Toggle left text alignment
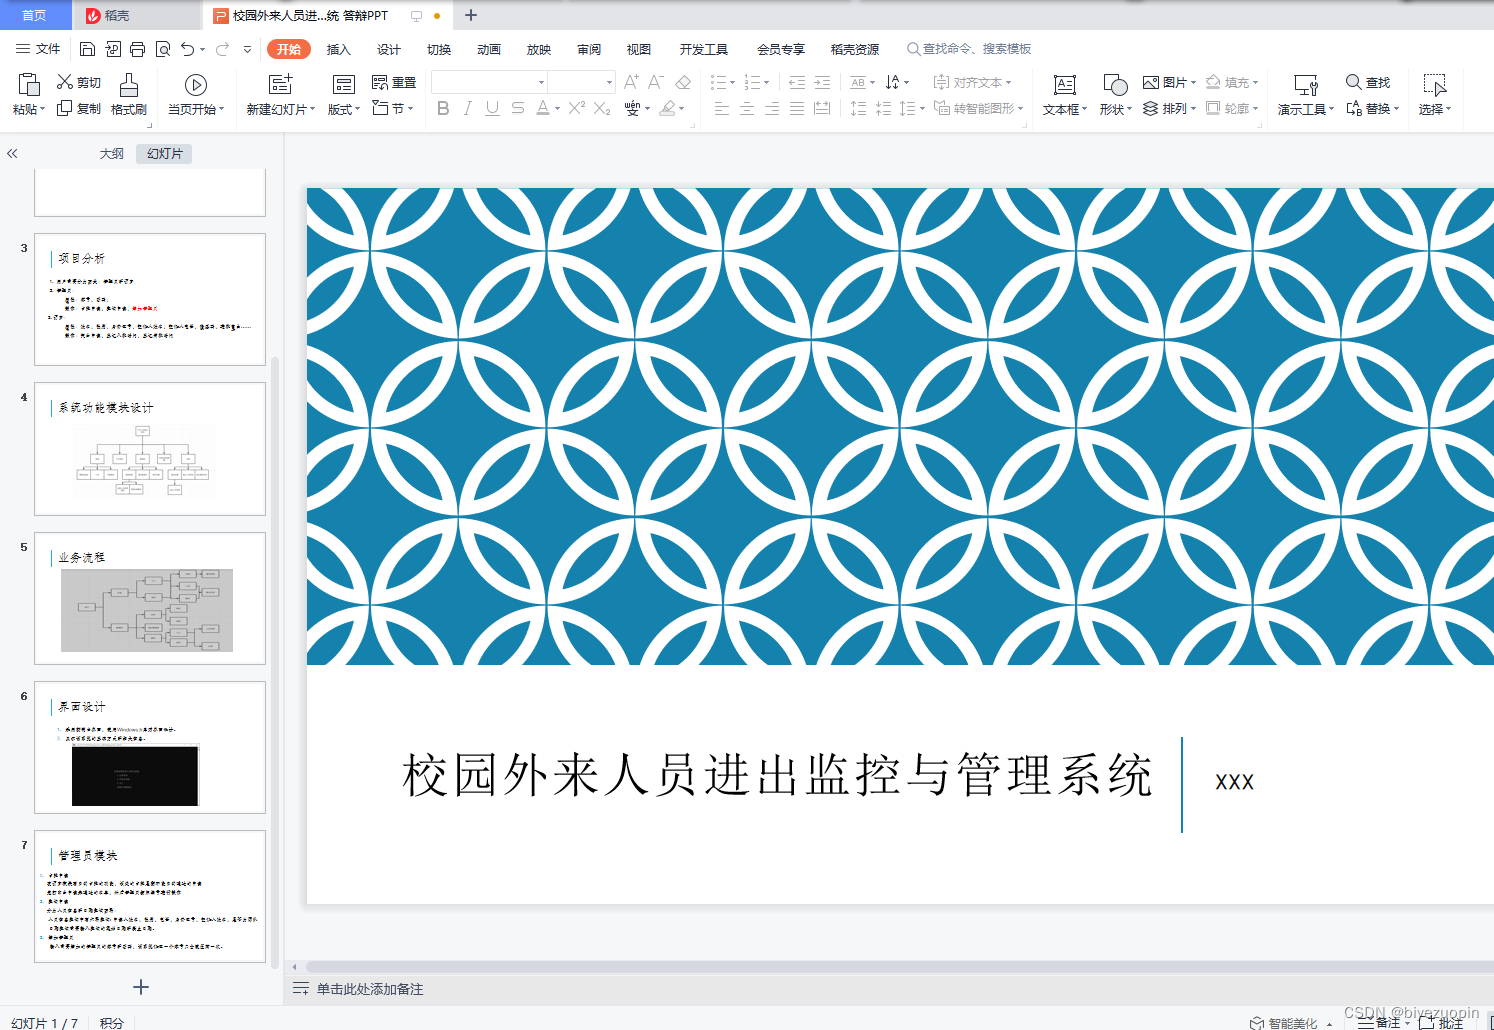The image size is (1494, 1030). (722, 108)
